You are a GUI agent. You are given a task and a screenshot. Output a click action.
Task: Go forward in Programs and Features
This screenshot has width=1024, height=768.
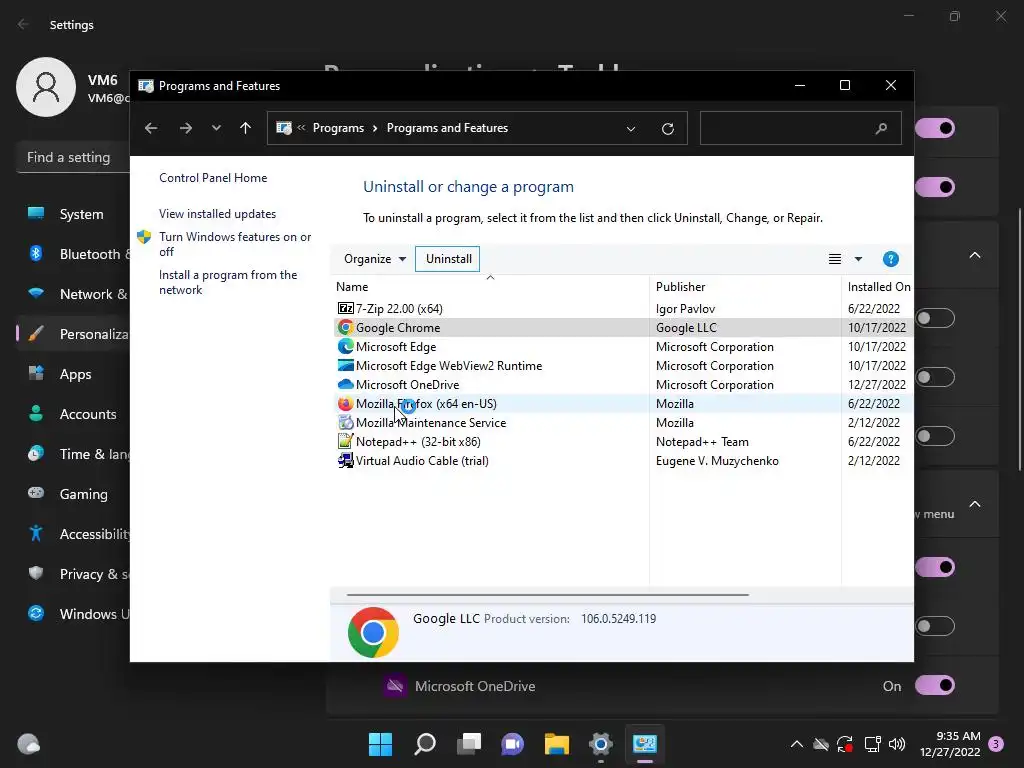coord(185,128)
